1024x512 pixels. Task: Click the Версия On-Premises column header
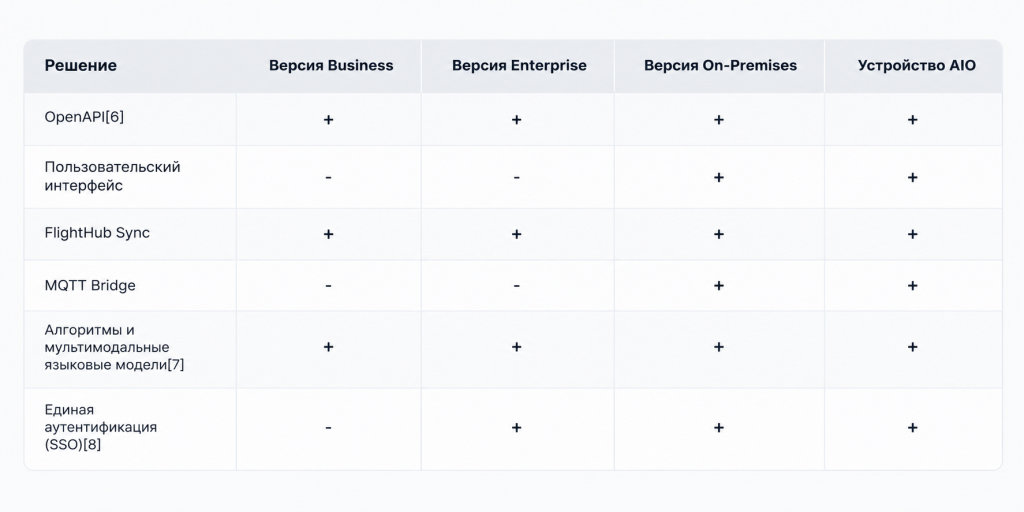pyautogui.click(x=720, y=65)
